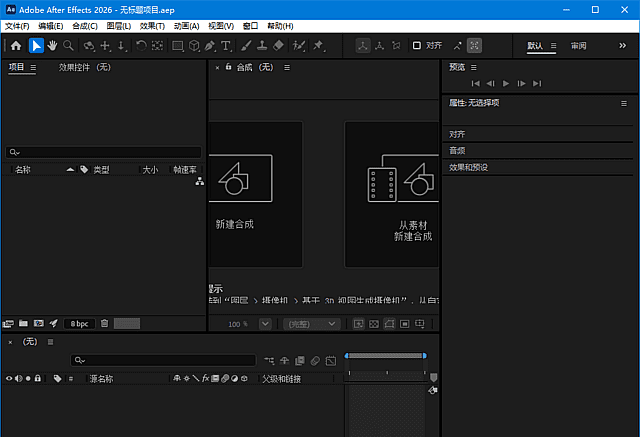Toggle shy layers switch in timeline

(284, 361)
